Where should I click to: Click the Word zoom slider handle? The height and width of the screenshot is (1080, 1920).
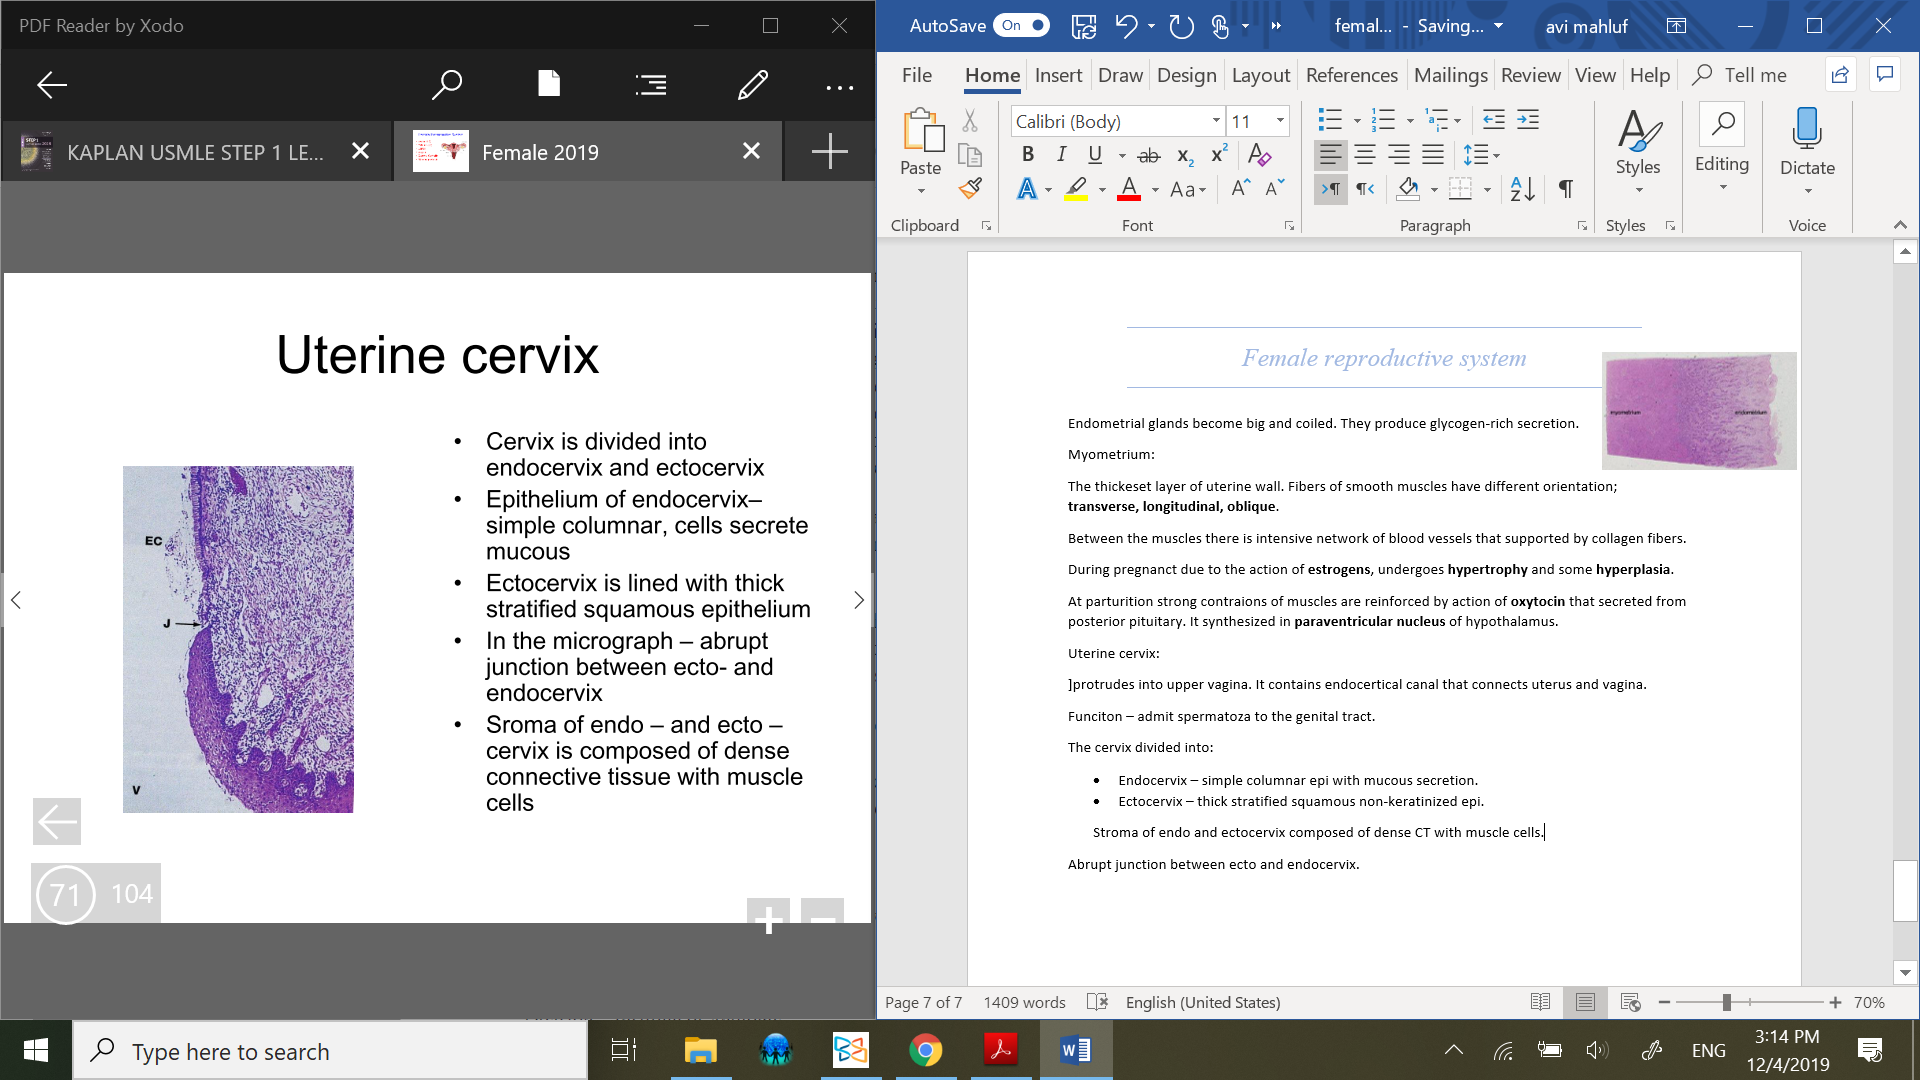pyautogui.click(x=1727, y=1002)
